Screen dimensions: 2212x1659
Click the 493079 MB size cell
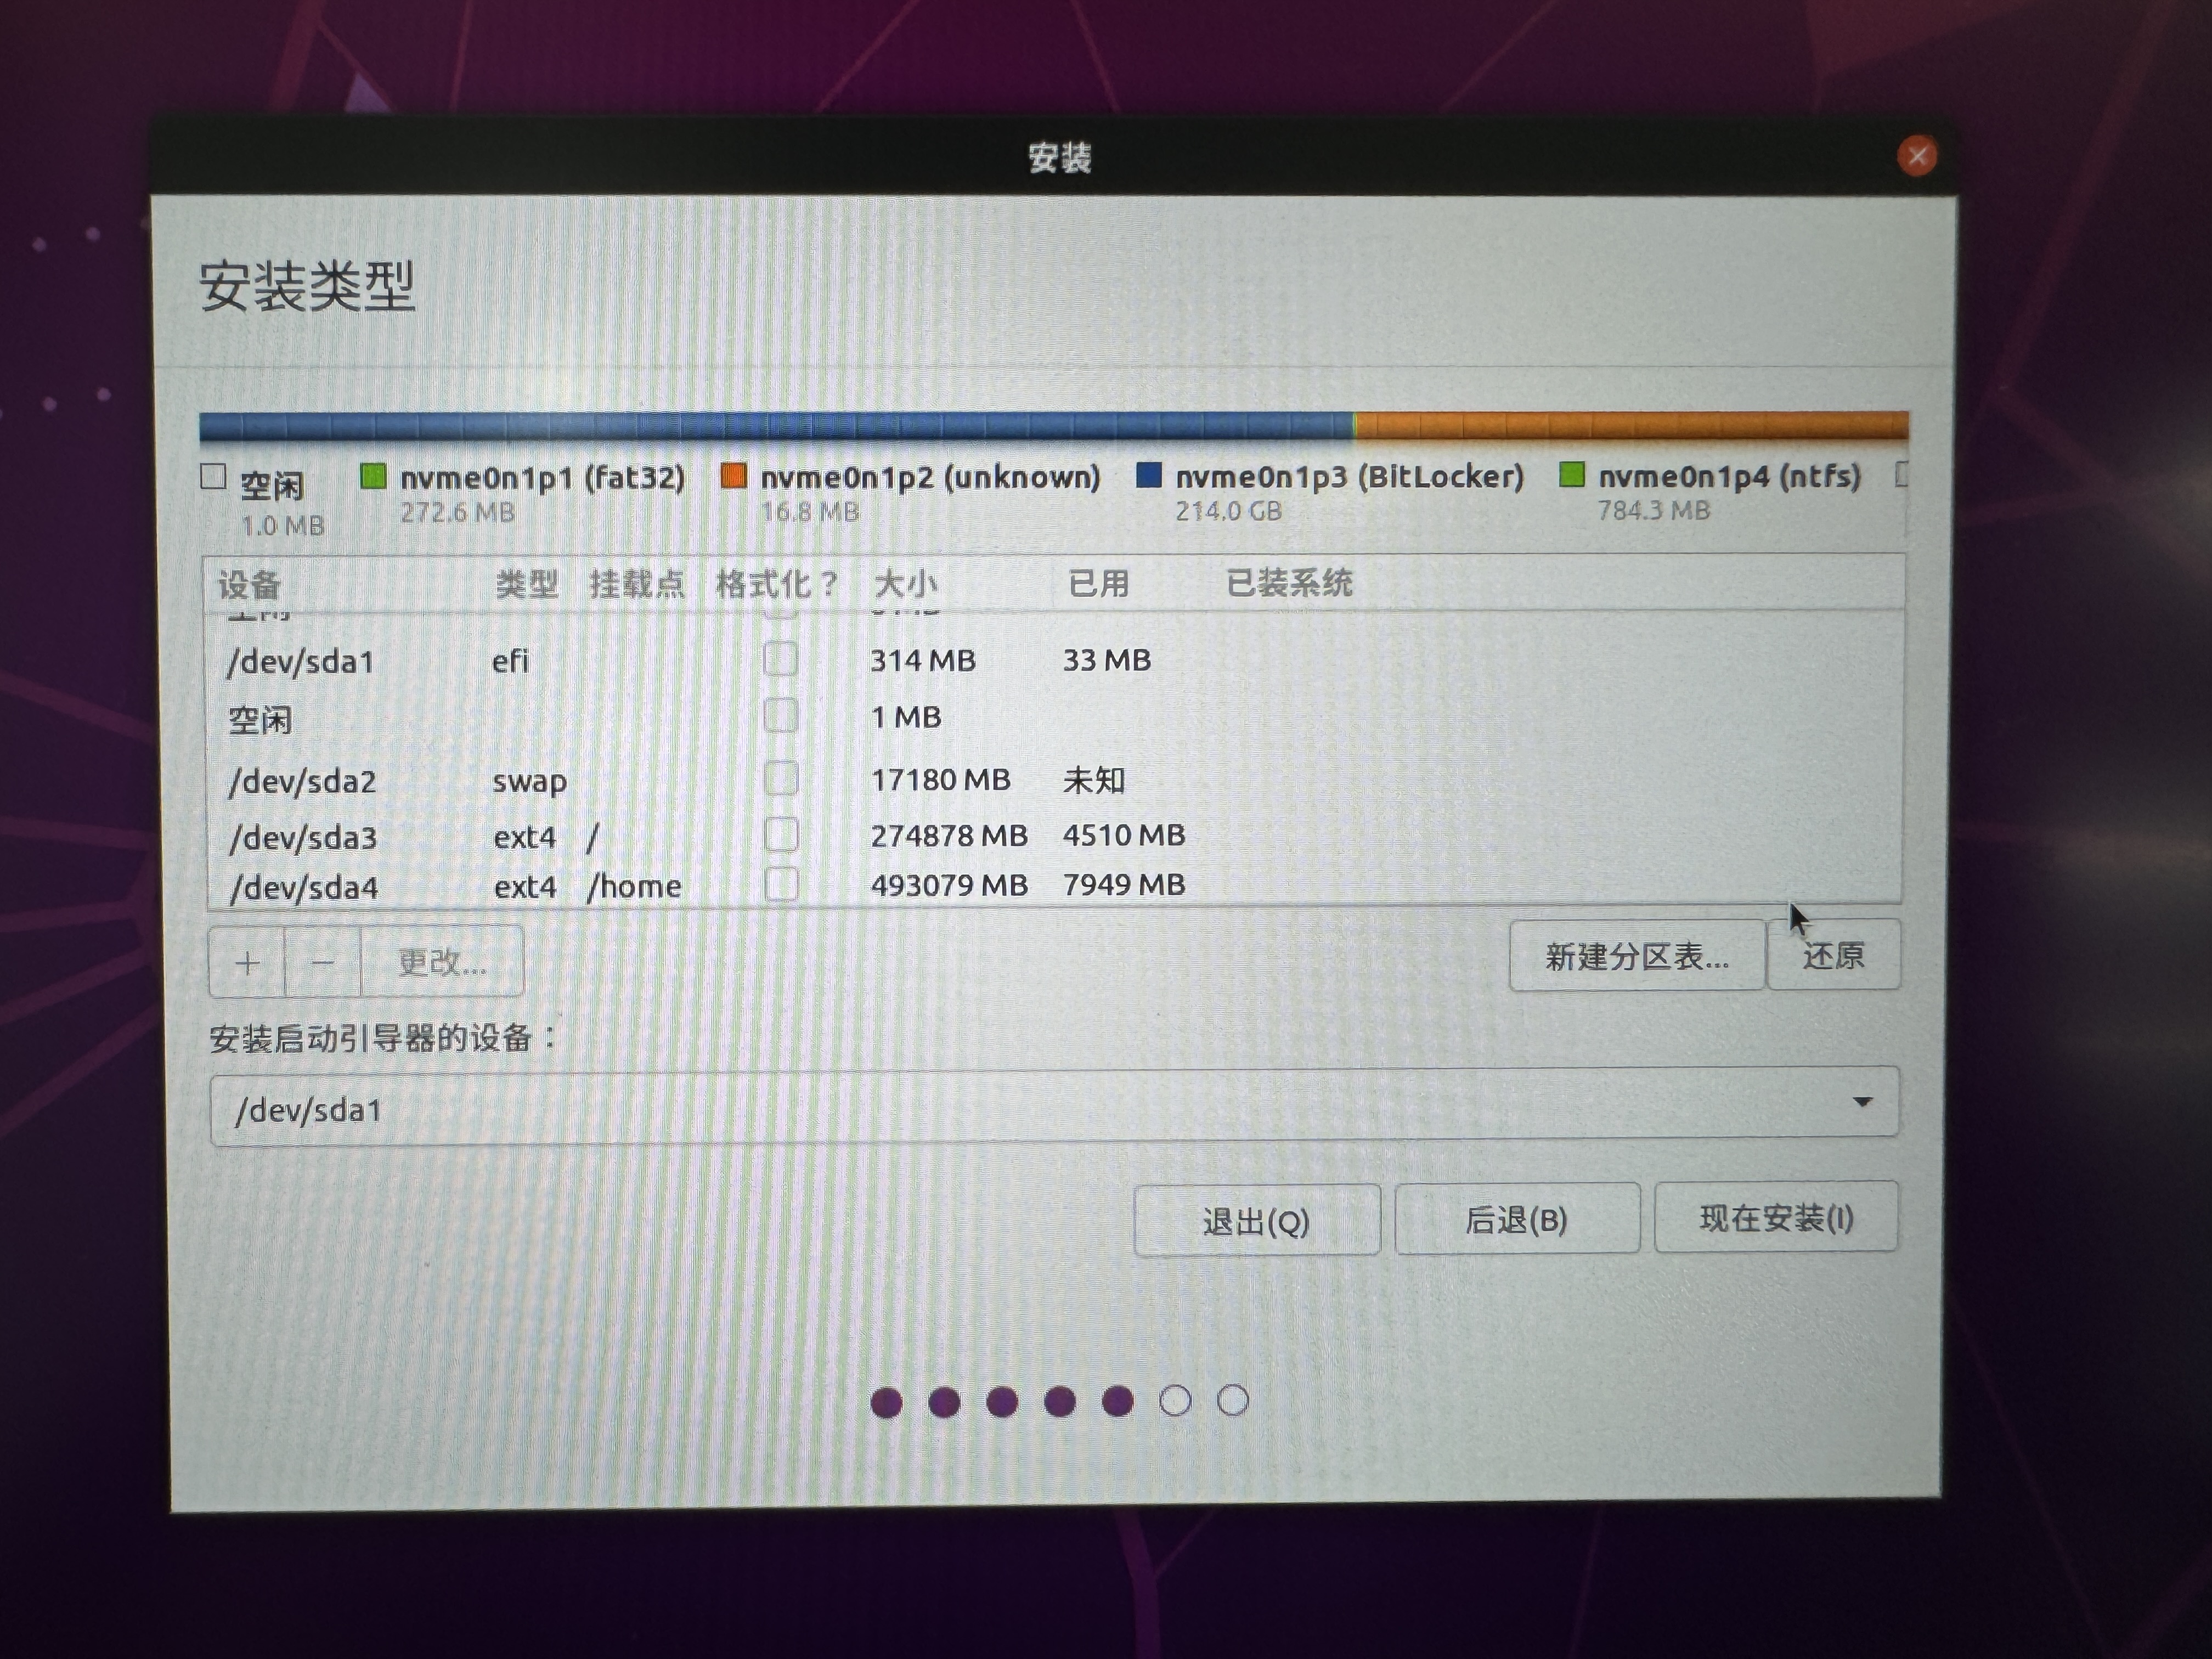click(x=949, y=885)
